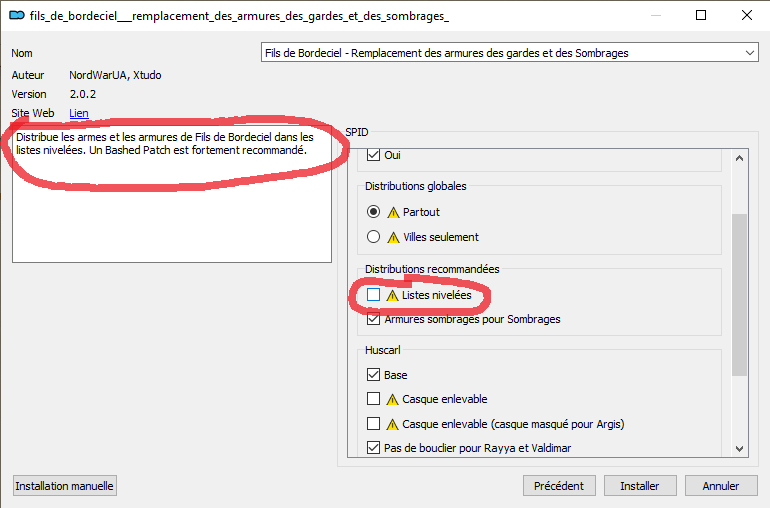Click the installer app icon in title bar

pos(17,16)
